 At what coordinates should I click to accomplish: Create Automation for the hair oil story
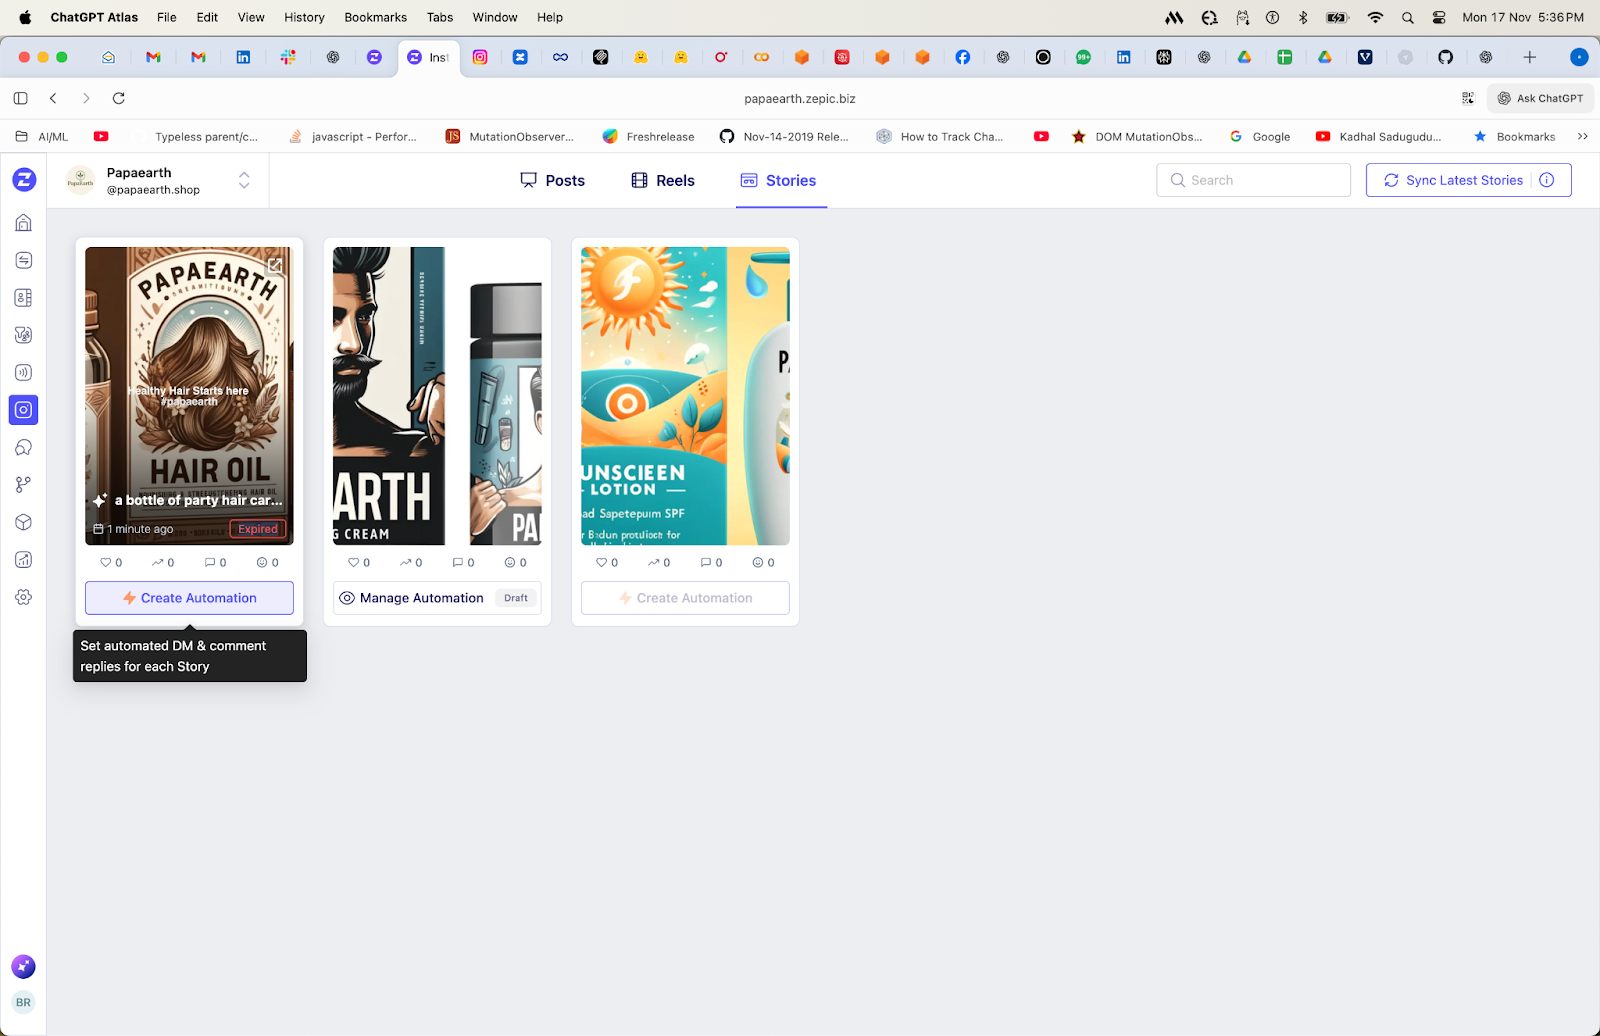point(189,598)
